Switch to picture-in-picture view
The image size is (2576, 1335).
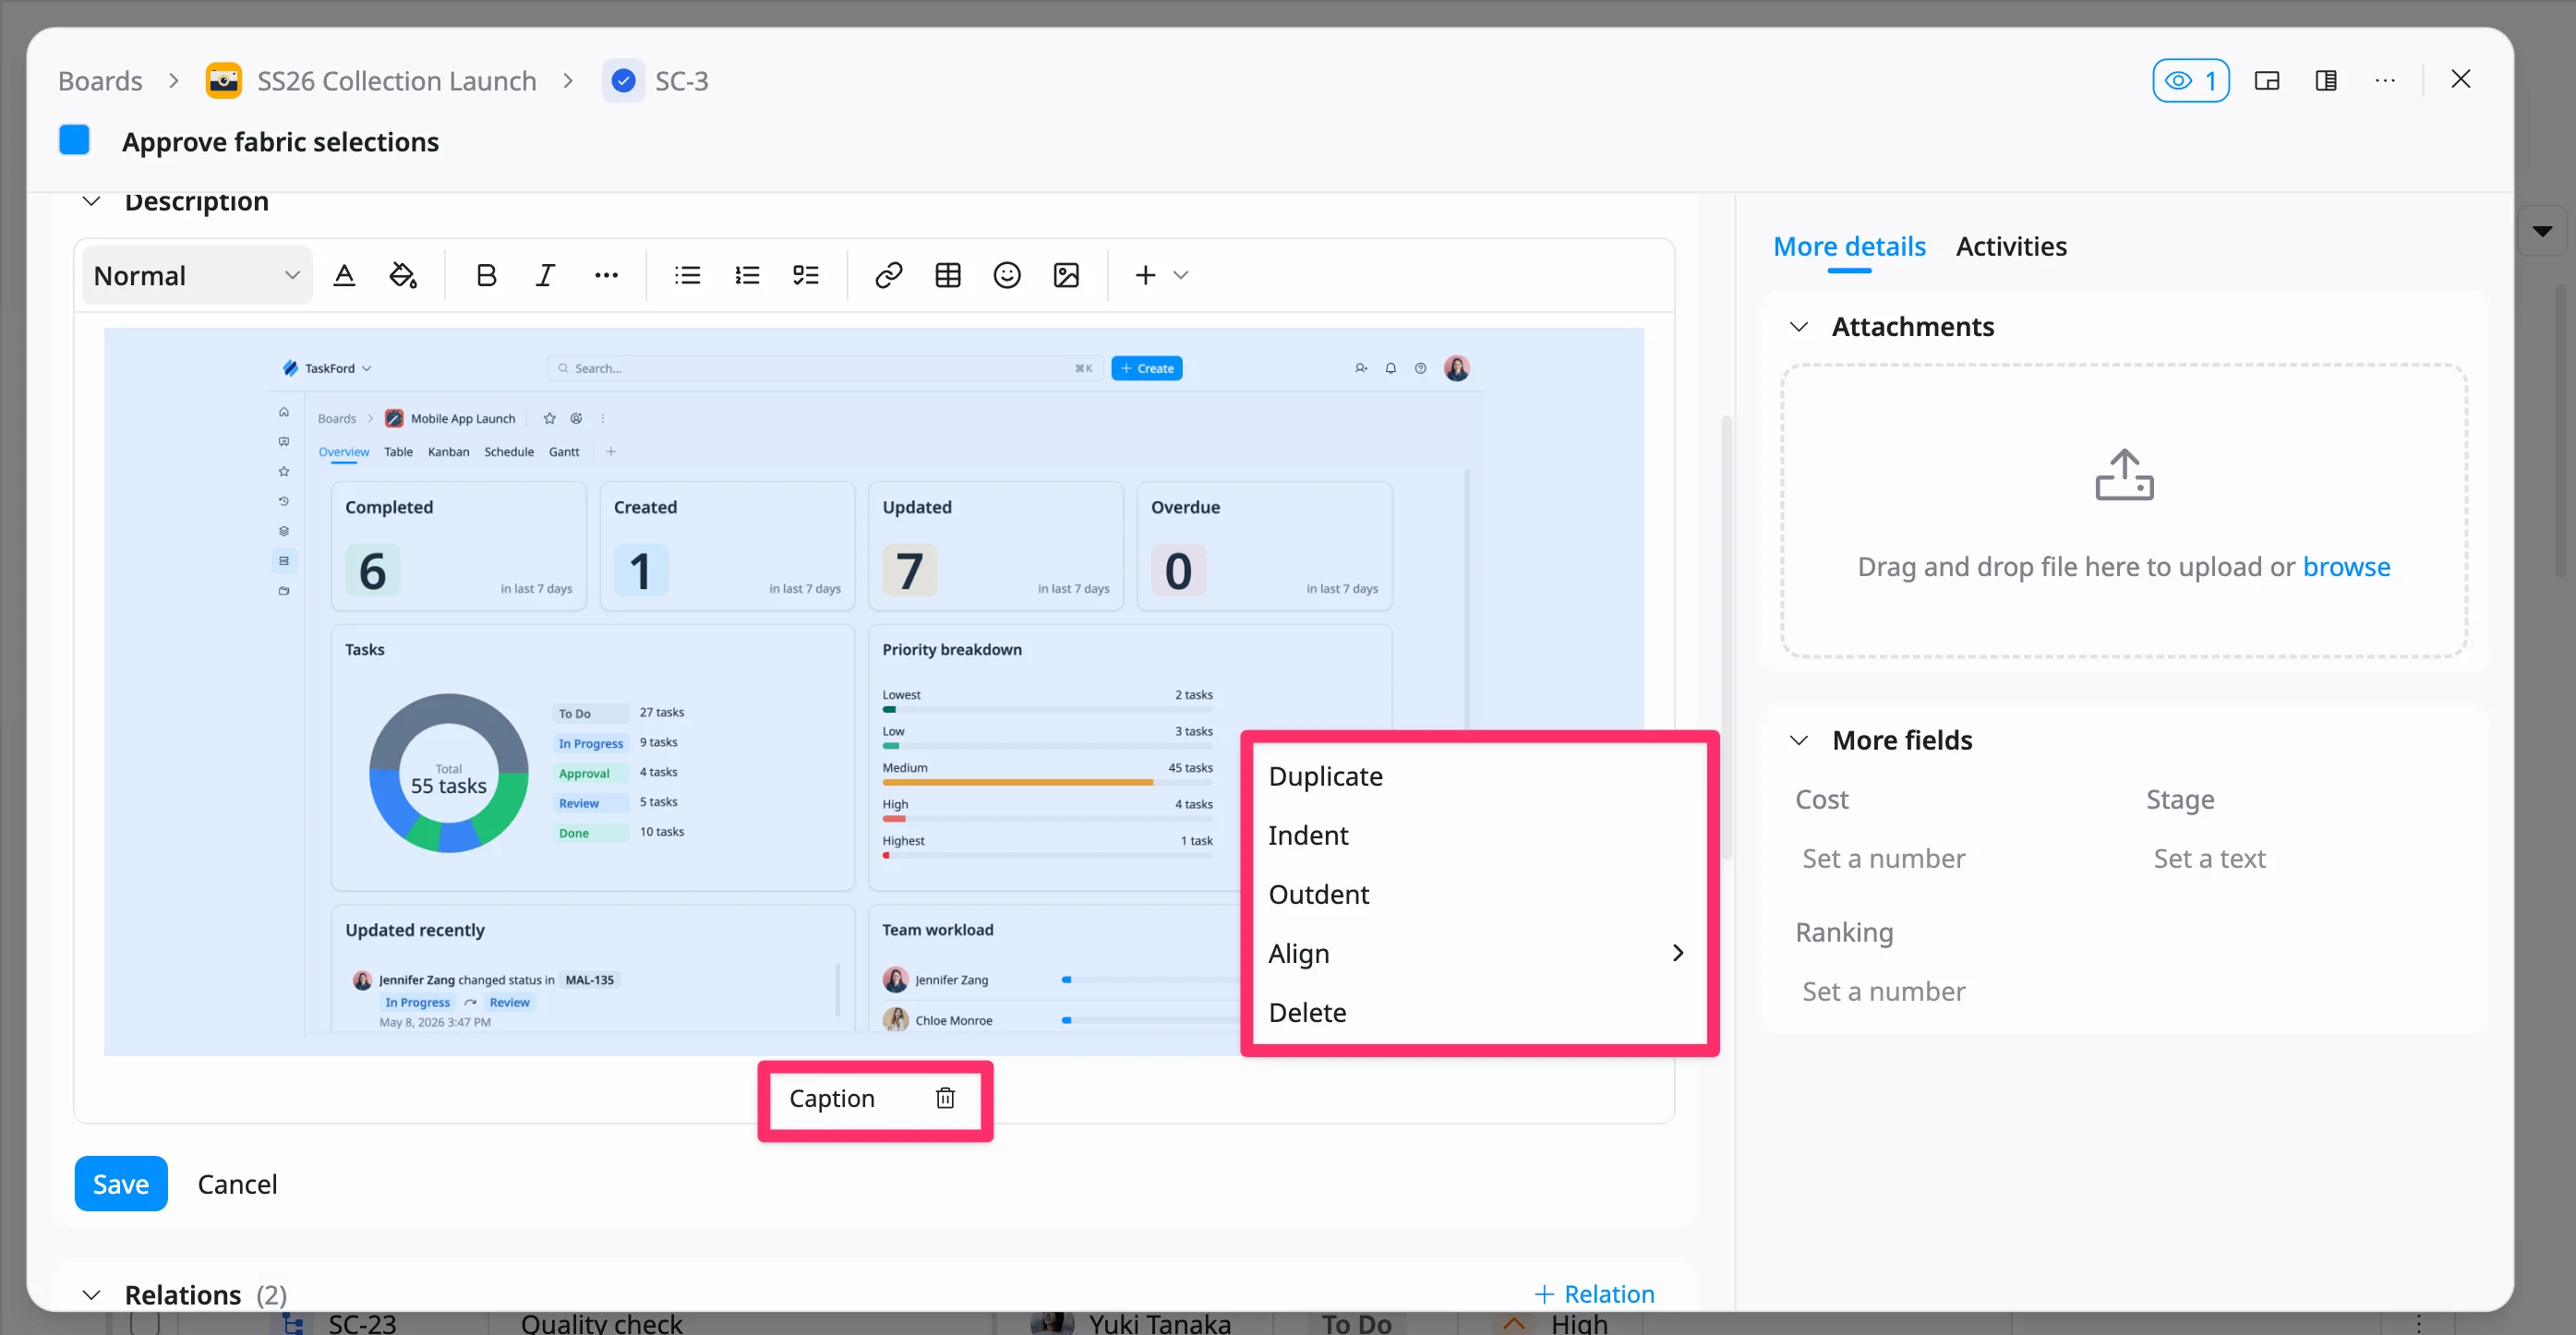2267,81
